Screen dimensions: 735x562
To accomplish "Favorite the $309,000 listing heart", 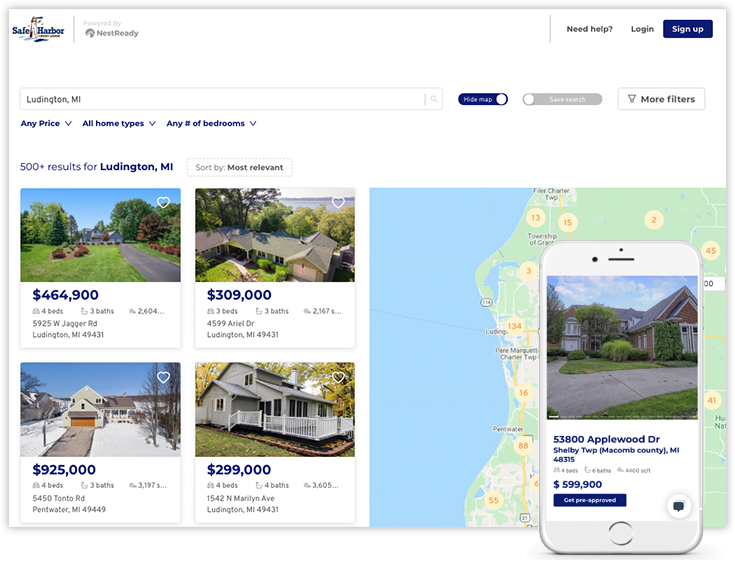I will pos(338,202).
